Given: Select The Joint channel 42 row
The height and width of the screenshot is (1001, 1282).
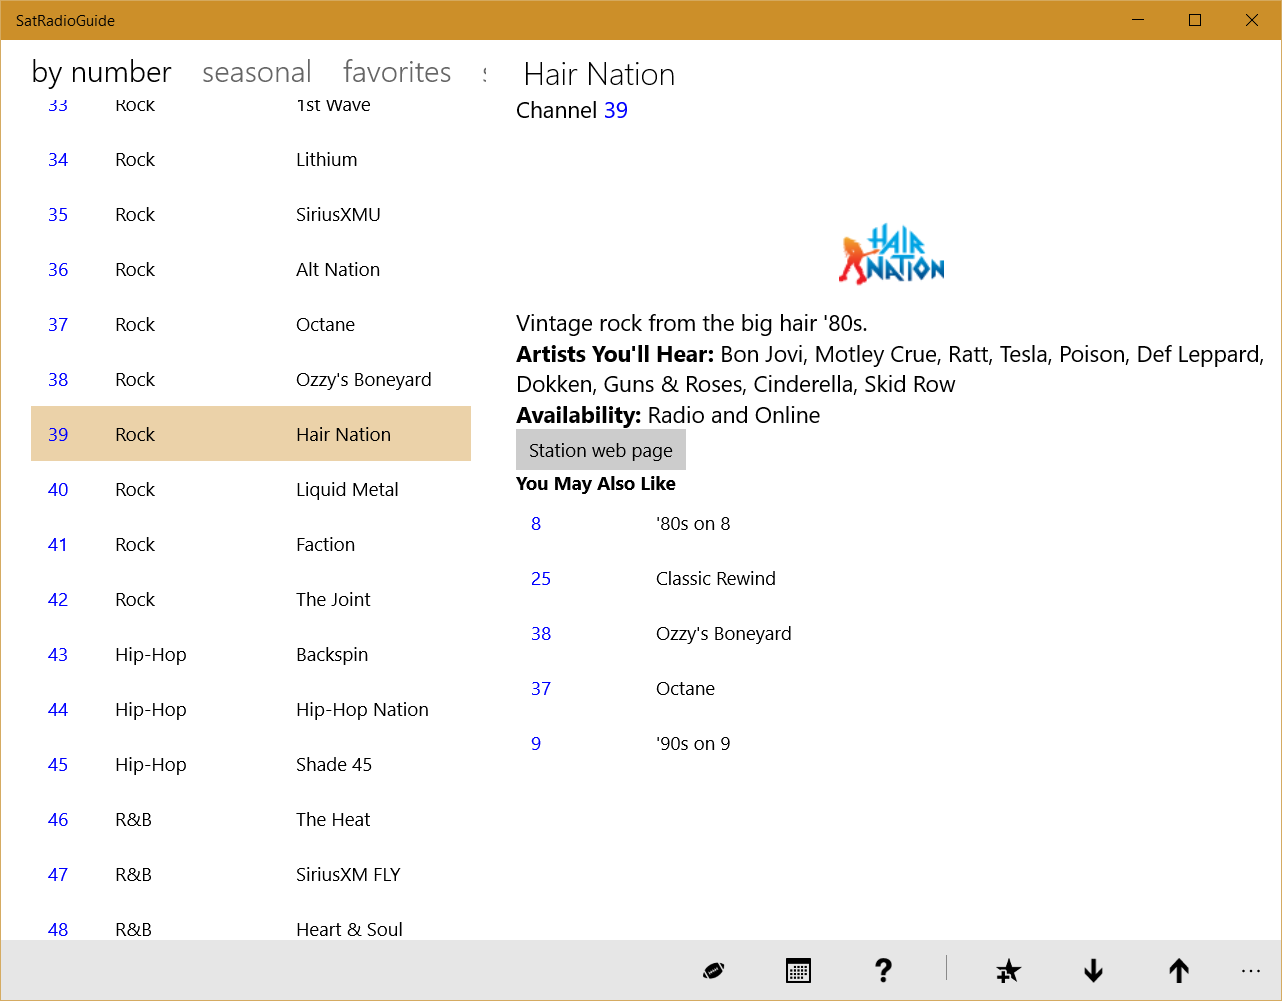Looking at the screenshot, I should (251, 599).
